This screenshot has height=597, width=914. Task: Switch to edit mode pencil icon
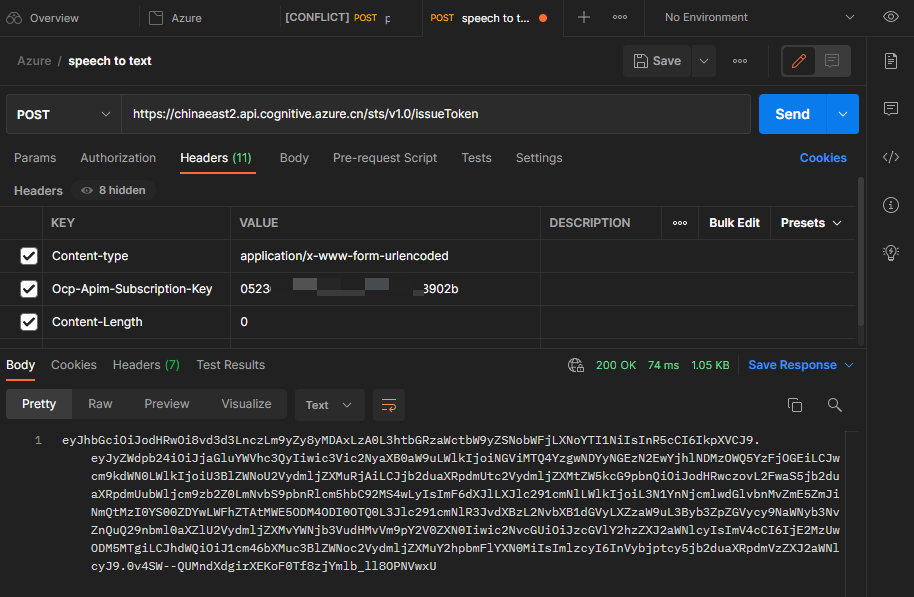click(799, 61)
